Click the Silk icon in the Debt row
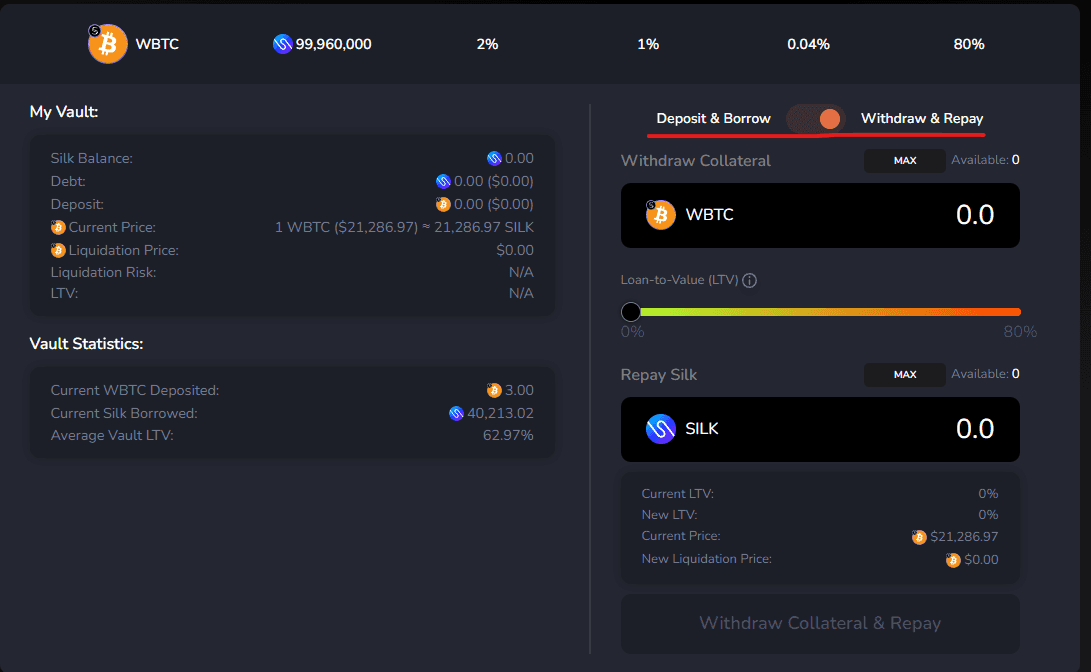The image size is (1091, 672). (443, 182)
